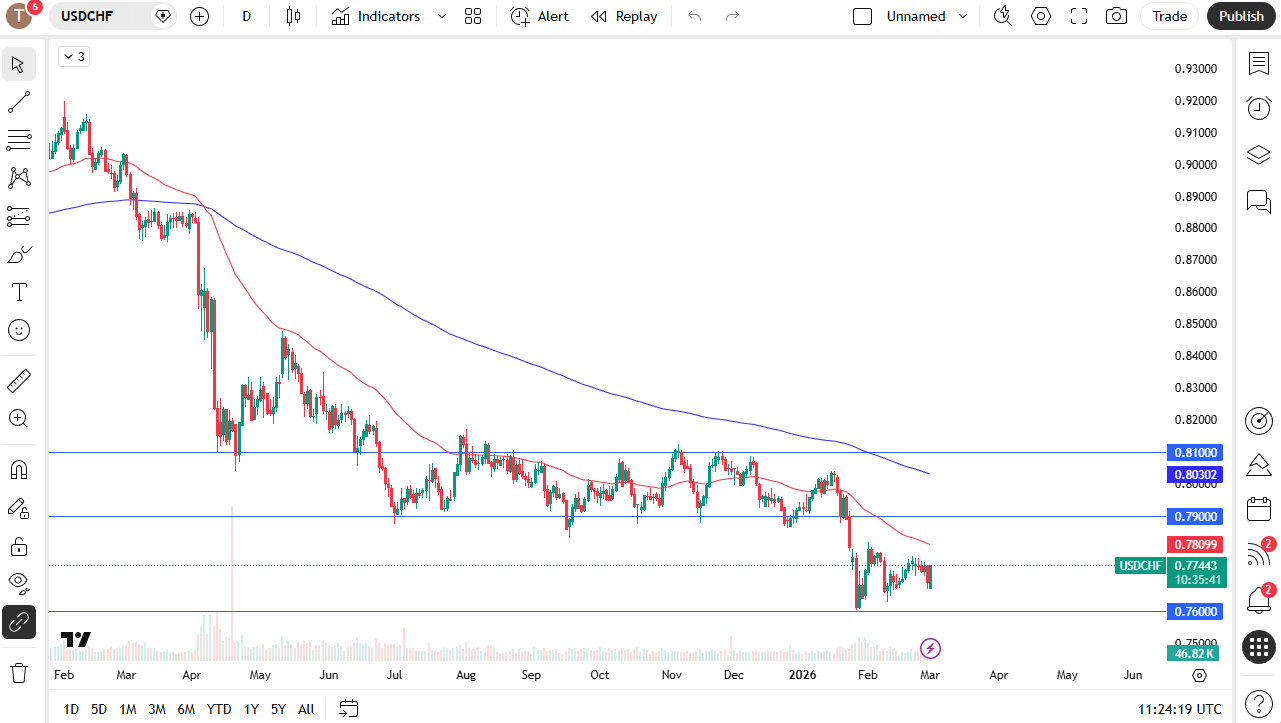Viewport: 1281px width, 723px height.
Task: Toggle the linked drawings sync button
Action: coord(18,622)
